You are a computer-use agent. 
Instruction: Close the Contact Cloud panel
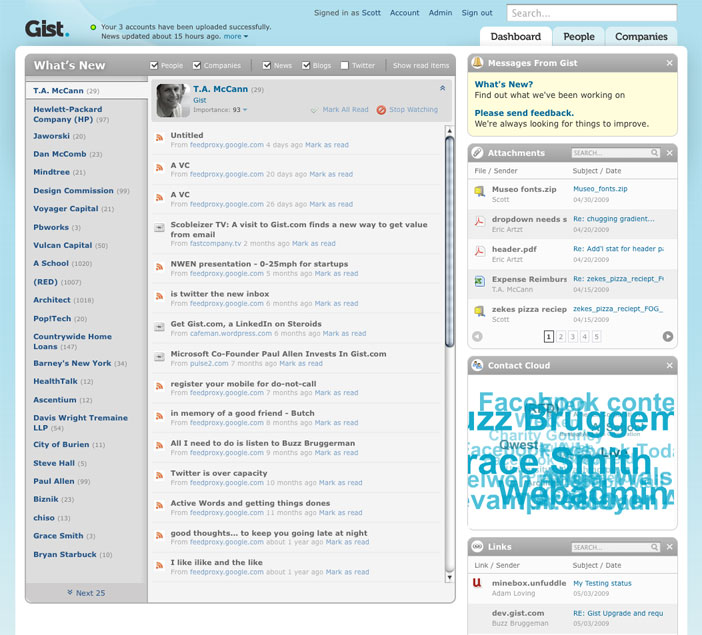point(669,365)
